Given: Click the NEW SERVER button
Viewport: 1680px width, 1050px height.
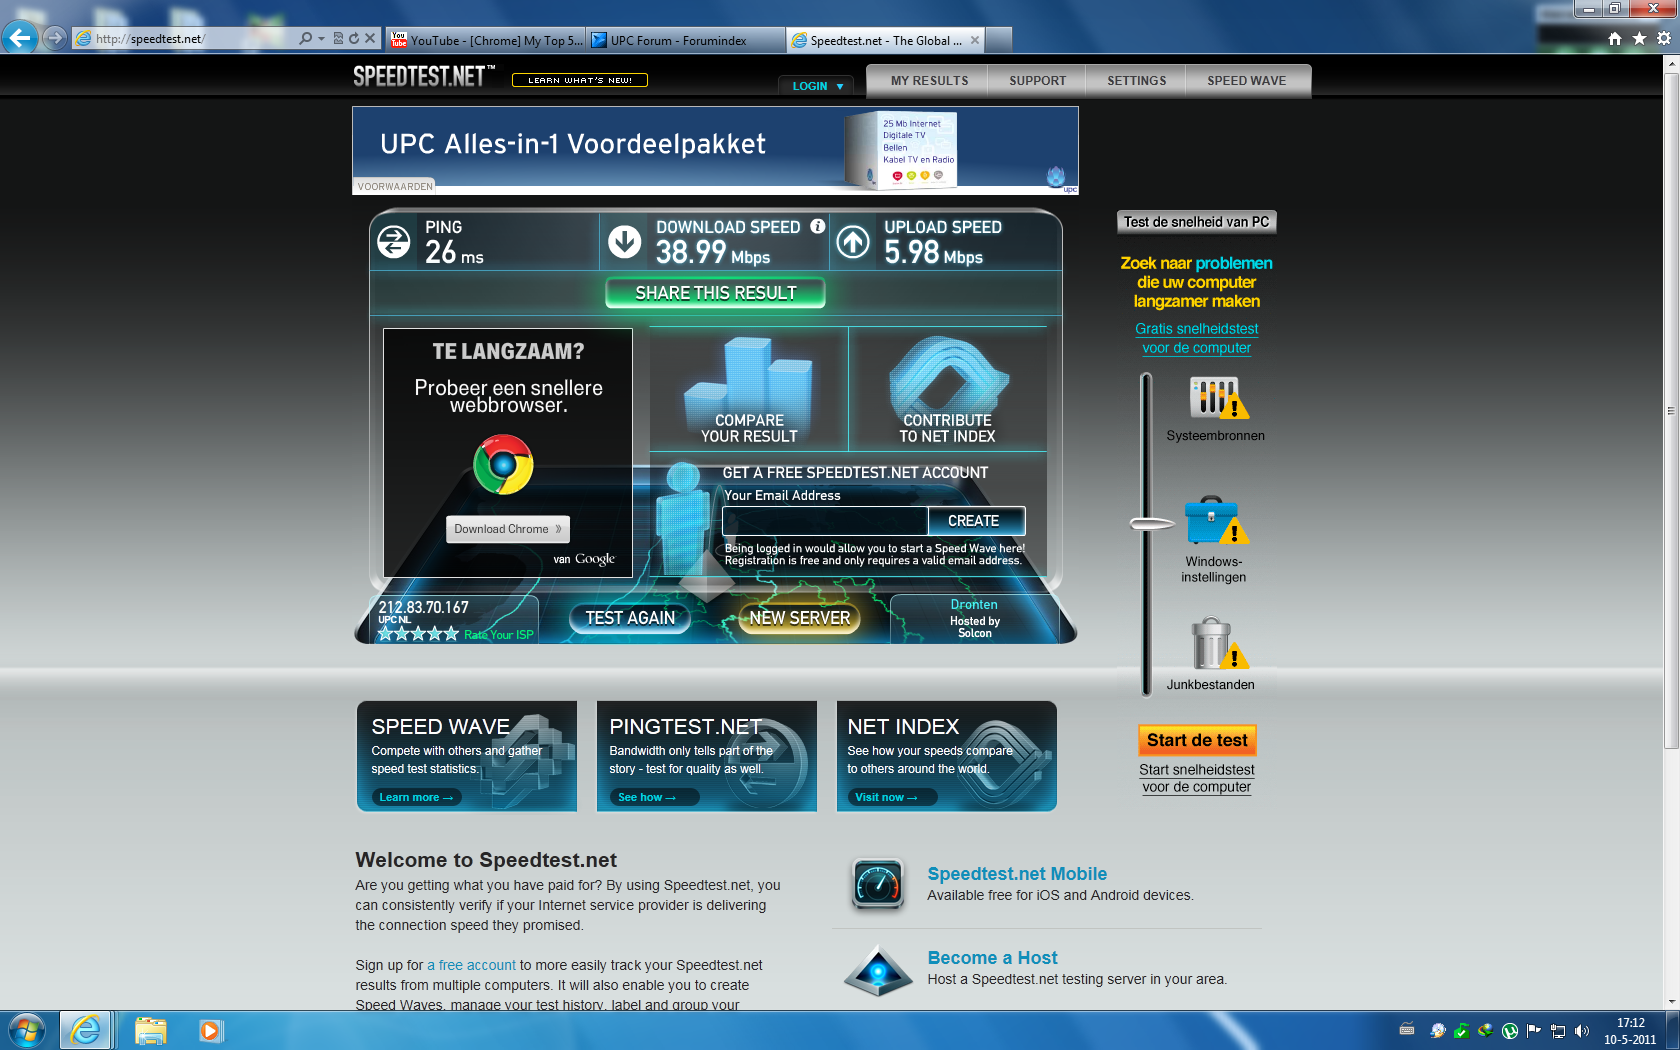Looking at the screenshot, I should coord(799,618).
